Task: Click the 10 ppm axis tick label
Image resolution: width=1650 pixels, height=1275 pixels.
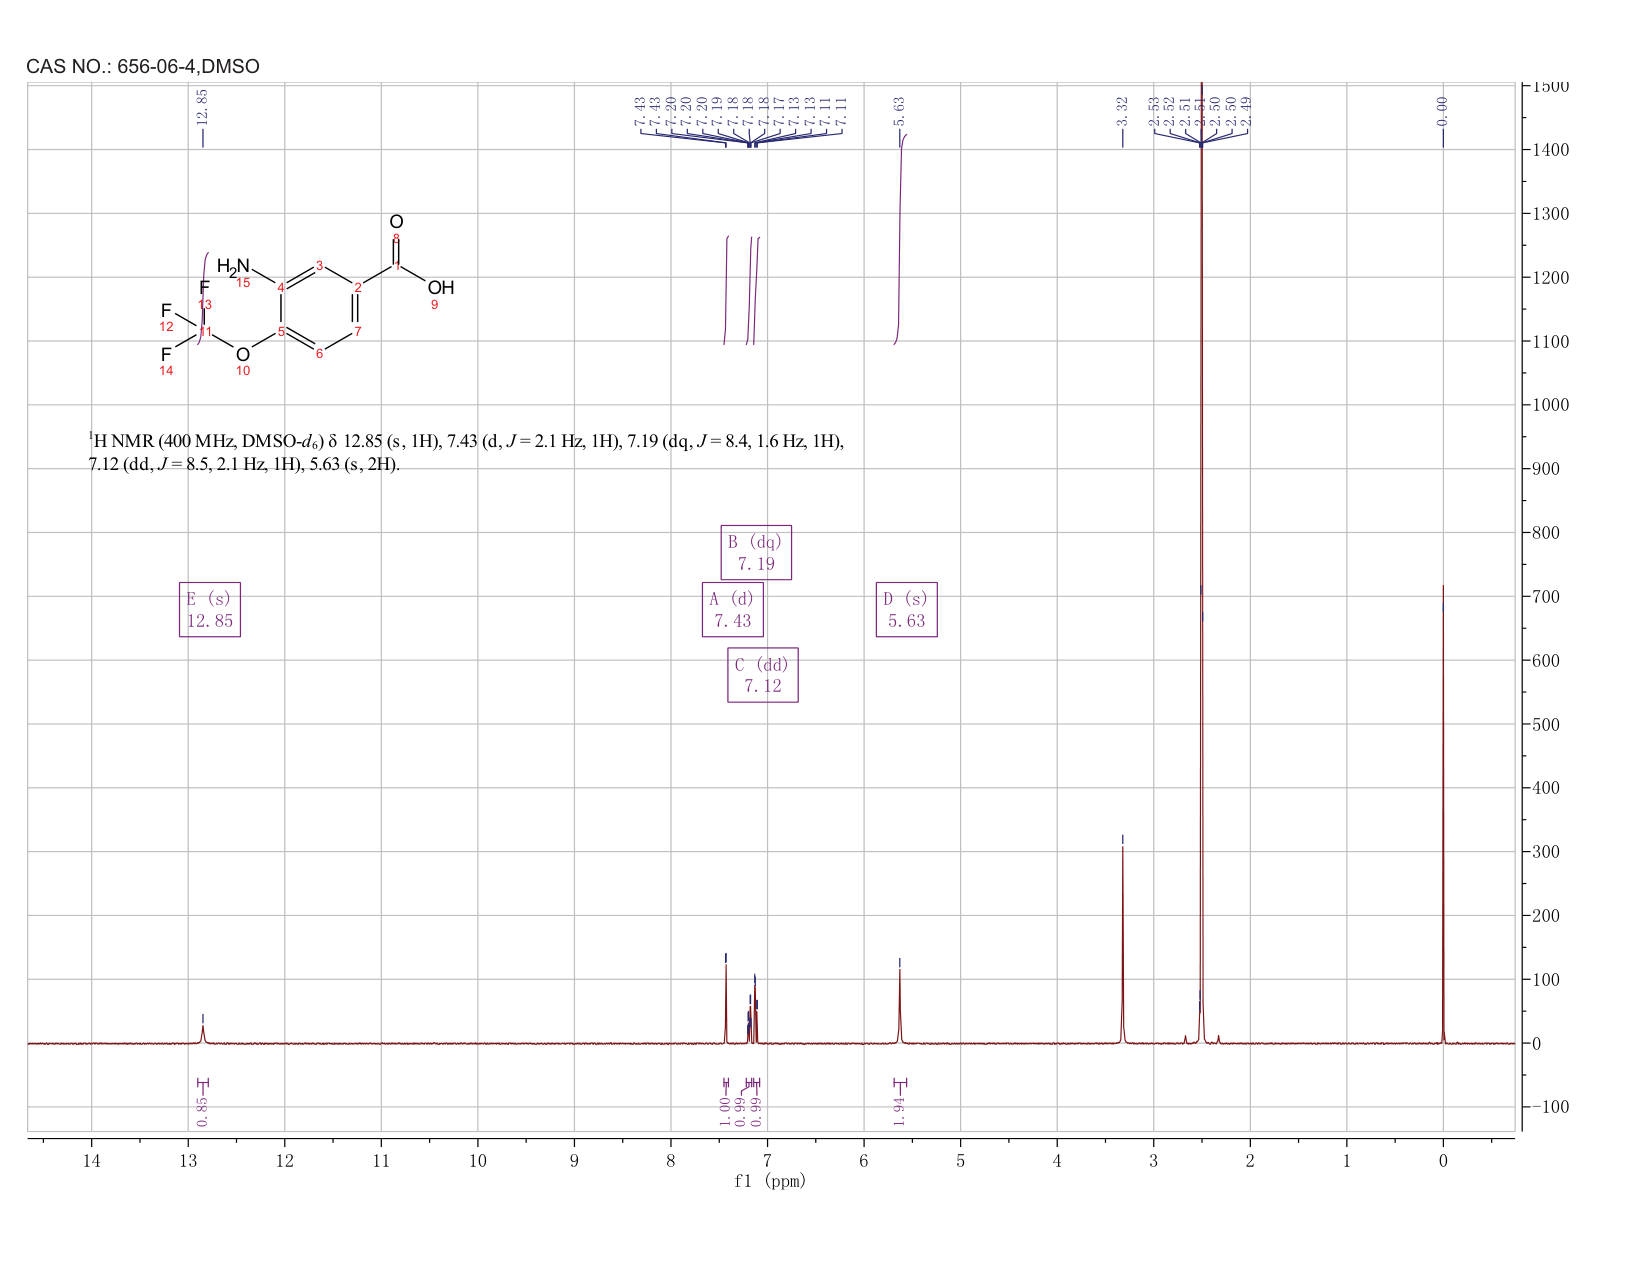Action: (x=477, y=1160)
